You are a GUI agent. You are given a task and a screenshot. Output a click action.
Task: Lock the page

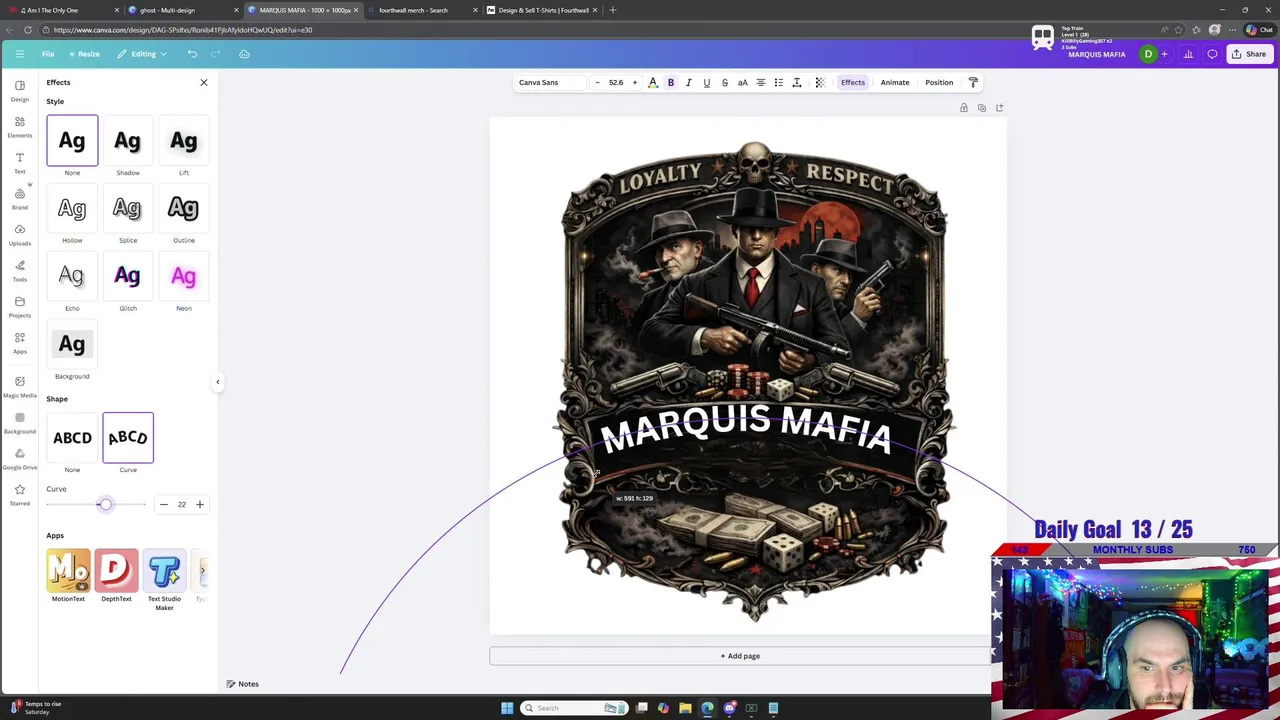coord(964,108)
